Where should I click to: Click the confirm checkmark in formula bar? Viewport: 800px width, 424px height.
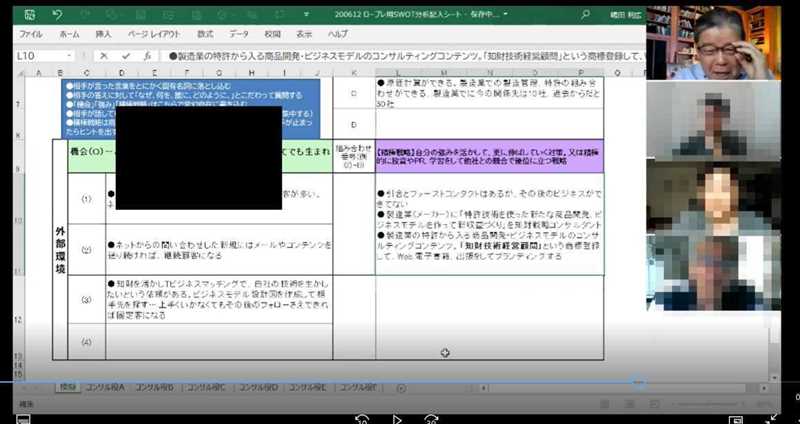coord(126,56)
